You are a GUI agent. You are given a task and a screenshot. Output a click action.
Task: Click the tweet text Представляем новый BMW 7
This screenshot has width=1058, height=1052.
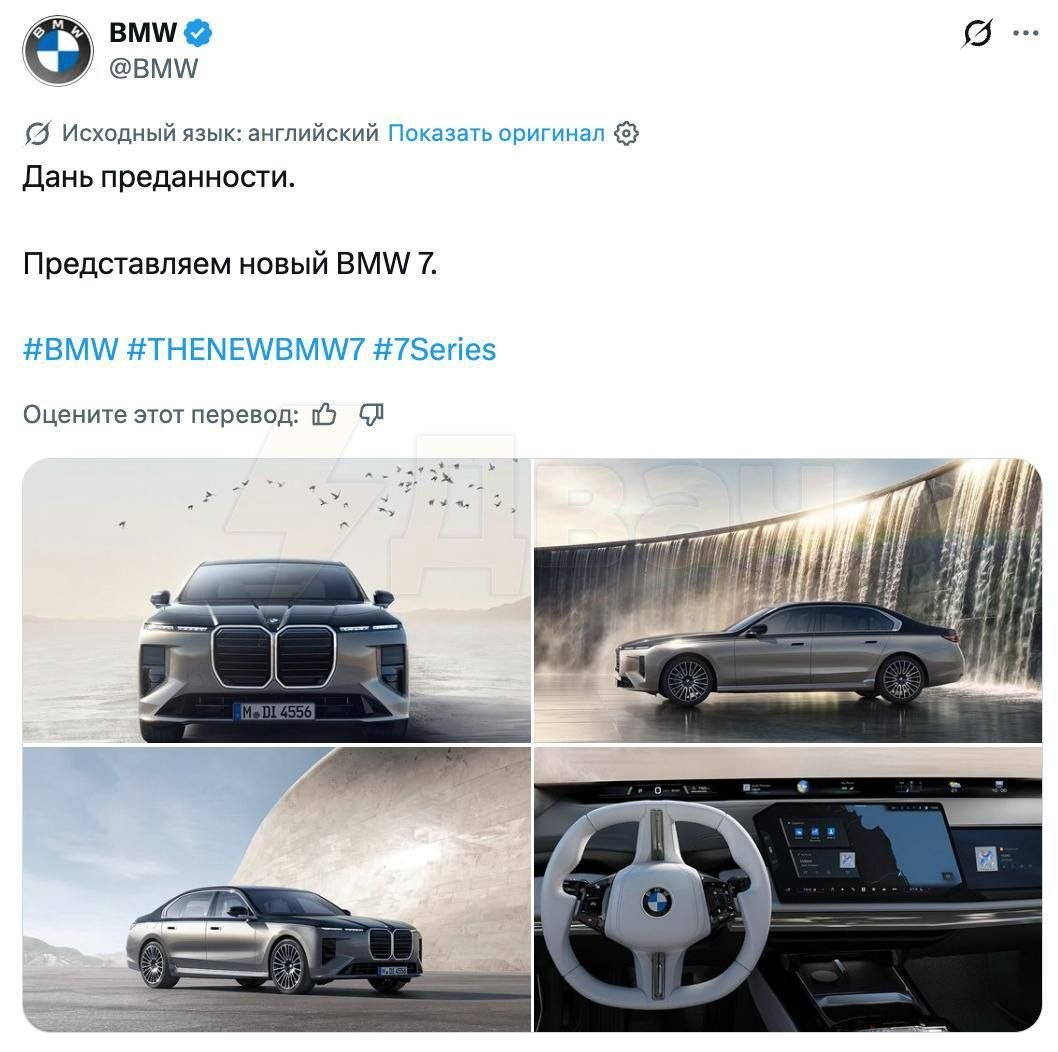tap(230, 263)
